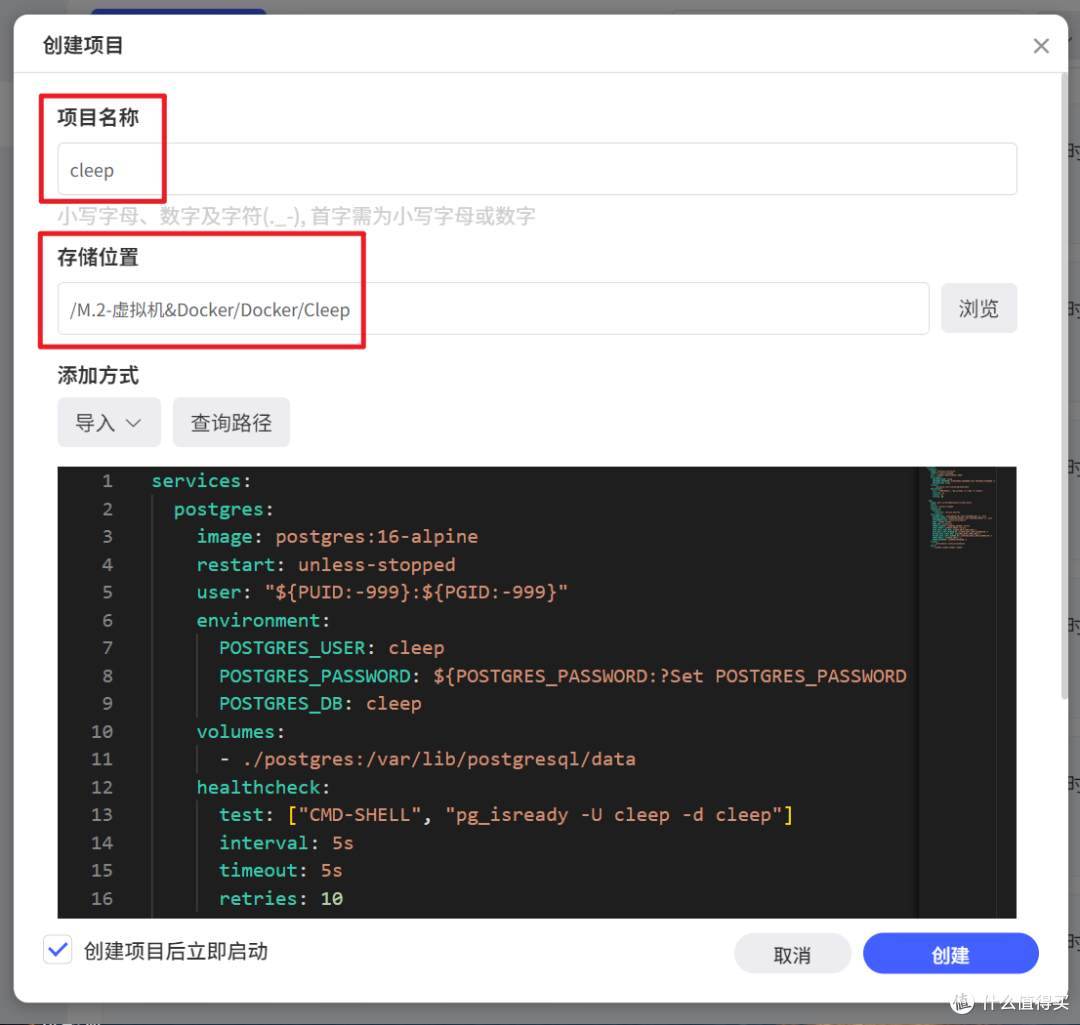
Task: Click the 'volumes:' line
Action: (240, 732)
